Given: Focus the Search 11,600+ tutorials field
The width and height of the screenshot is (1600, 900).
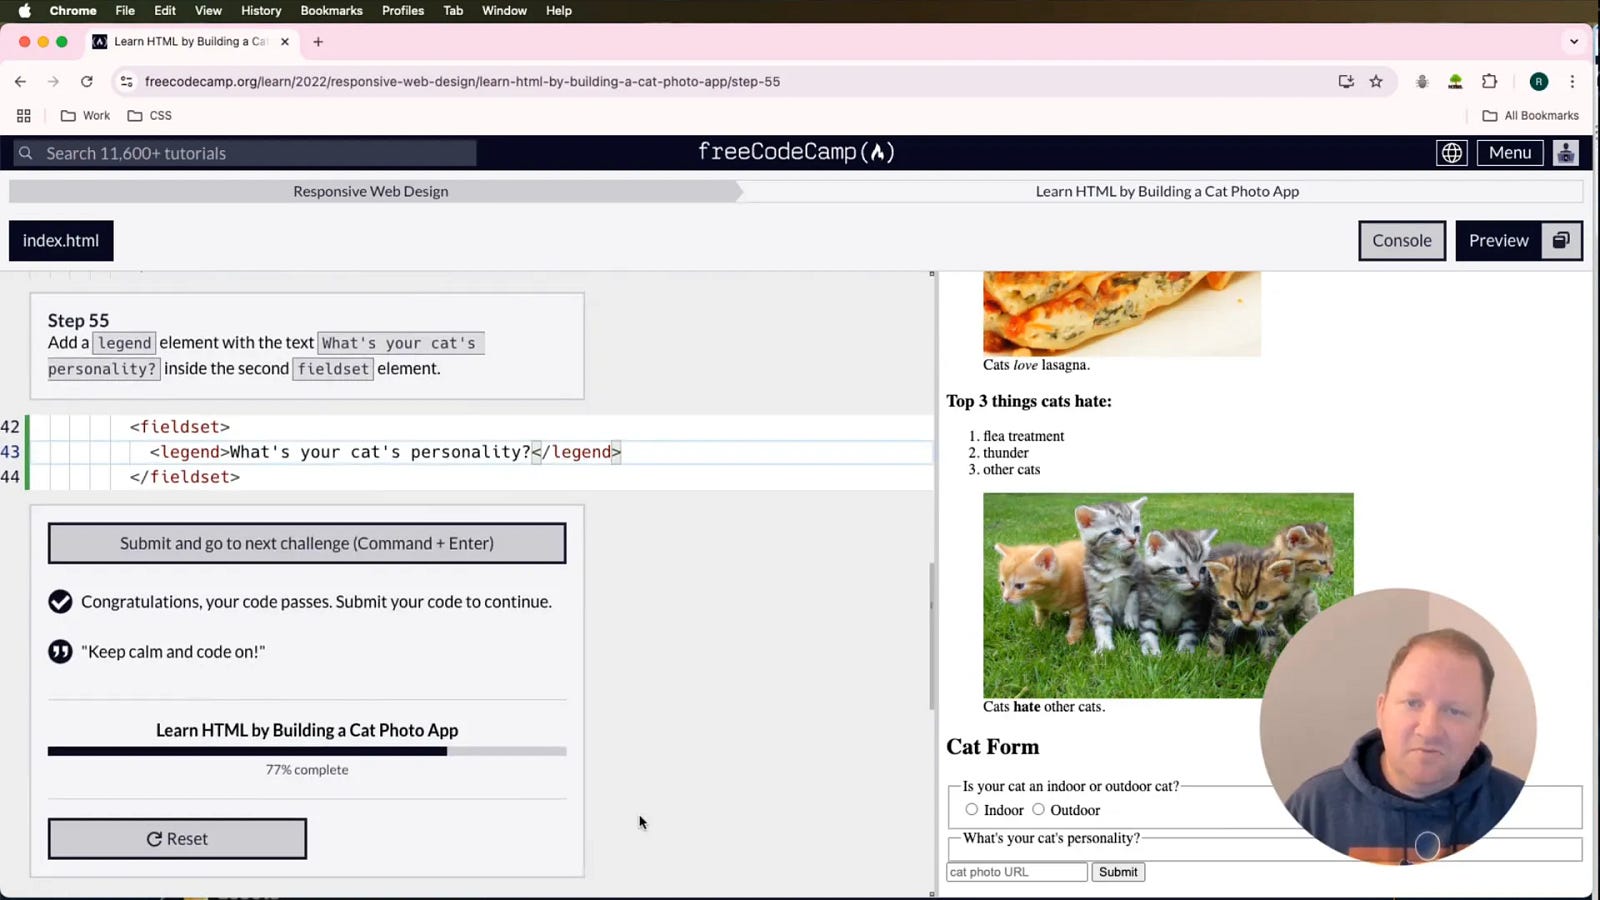Looking at the screenshot, I should point(245,153).
